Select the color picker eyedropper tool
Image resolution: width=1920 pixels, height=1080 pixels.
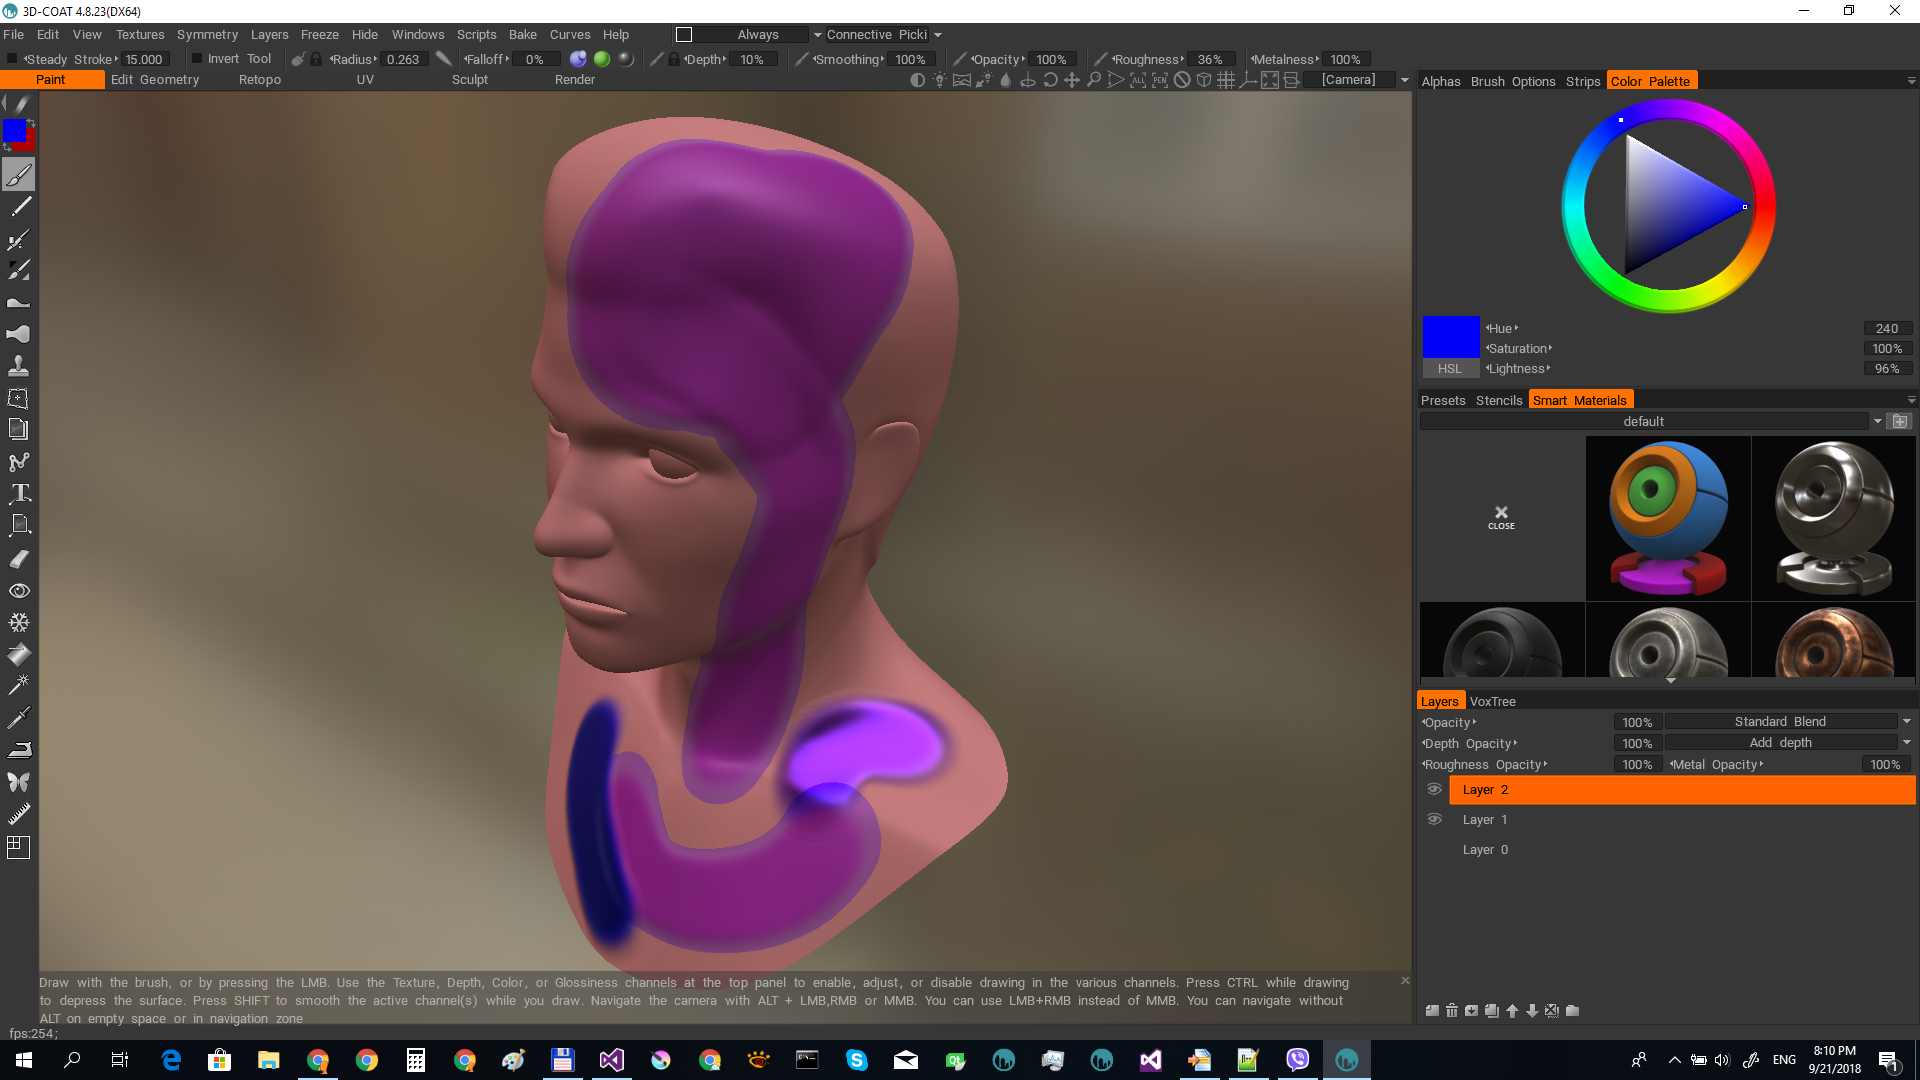click(x=19, y=716)
